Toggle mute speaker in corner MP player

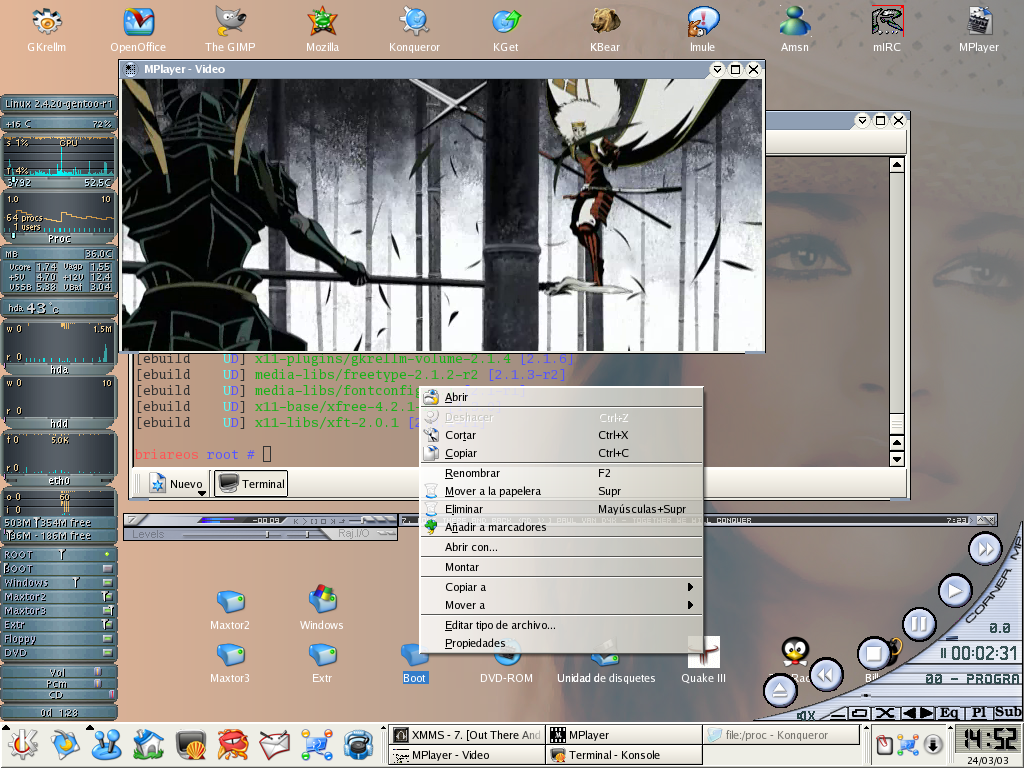pos(807,716)
